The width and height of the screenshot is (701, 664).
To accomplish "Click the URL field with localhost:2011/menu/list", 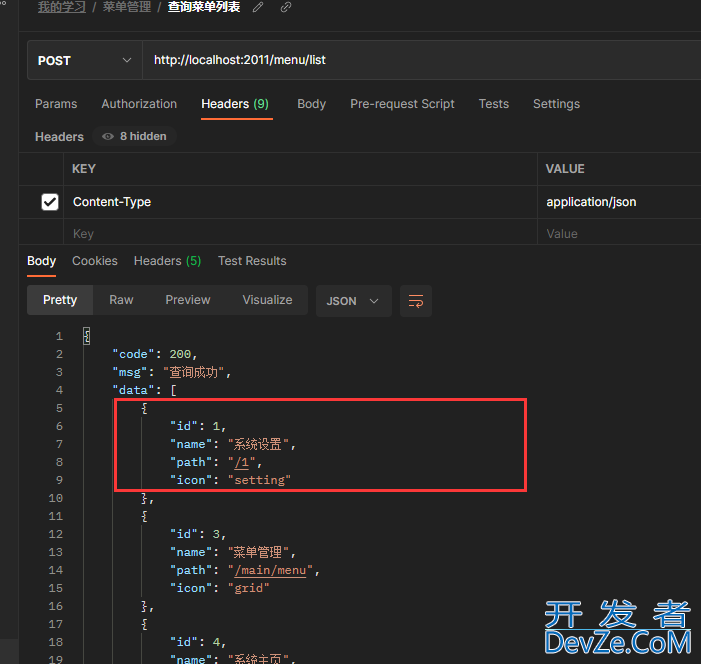I will tap(421, 60).
